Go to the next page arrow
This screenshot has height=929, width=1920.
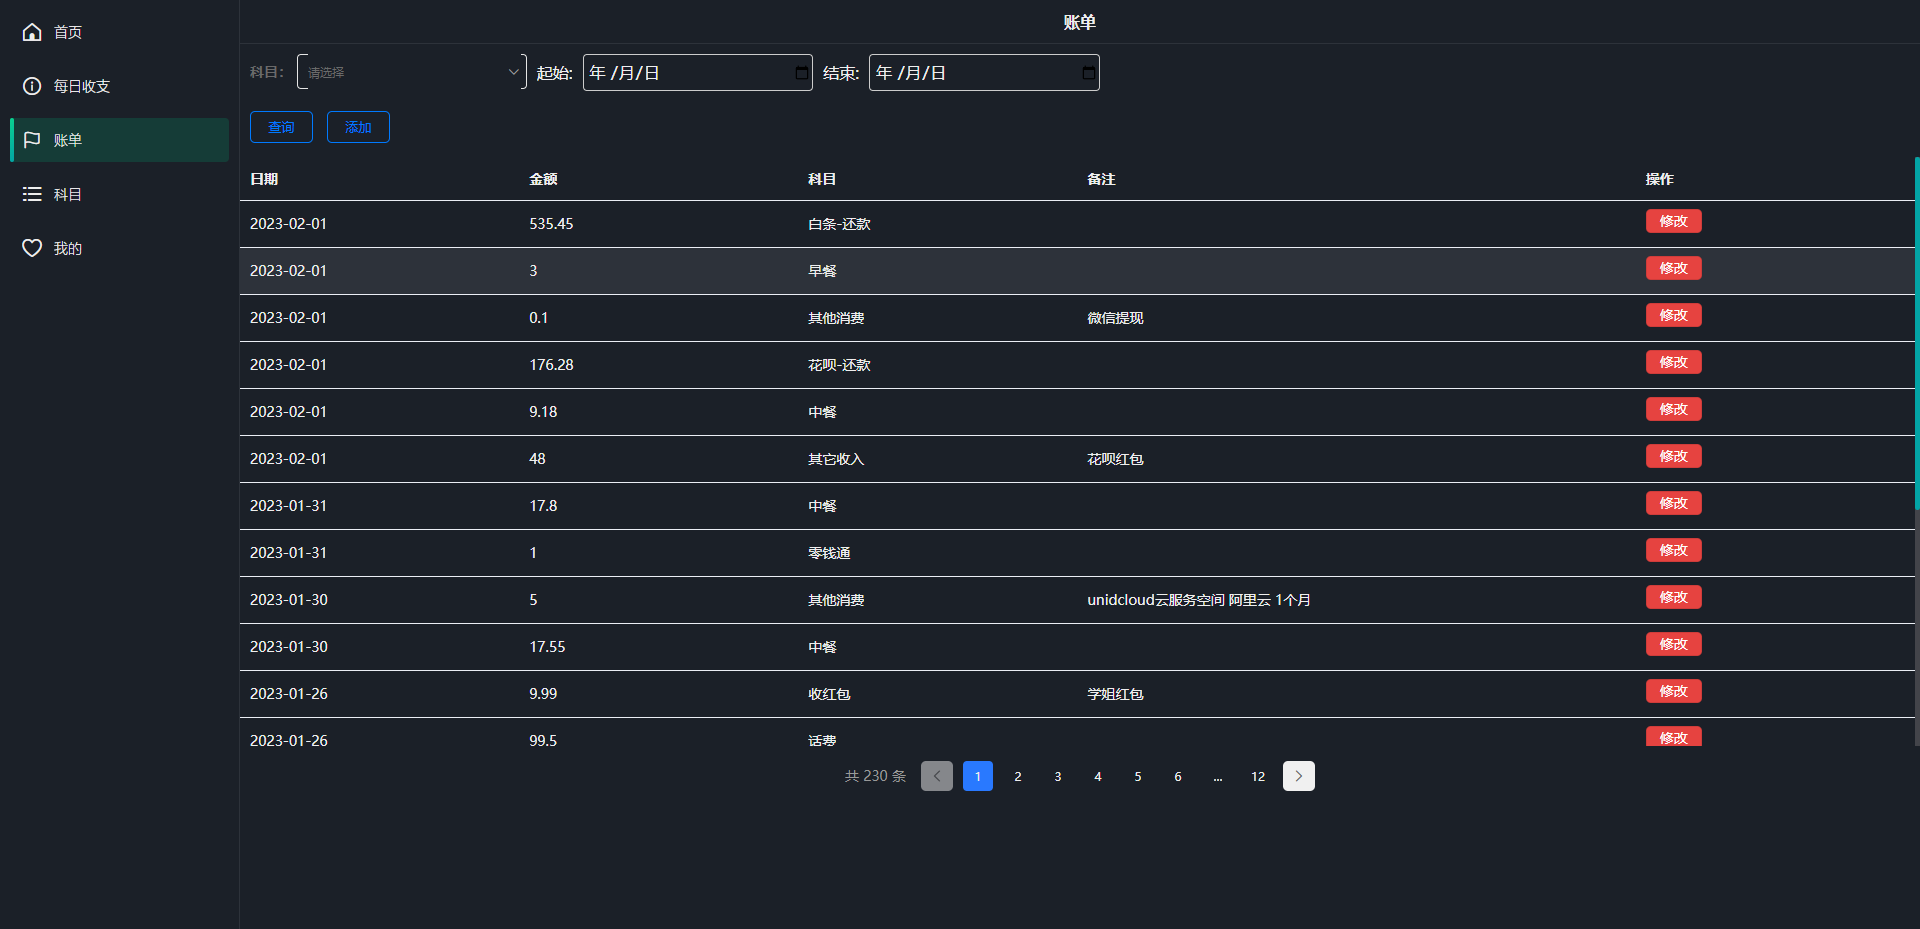tap(1299, 776)
